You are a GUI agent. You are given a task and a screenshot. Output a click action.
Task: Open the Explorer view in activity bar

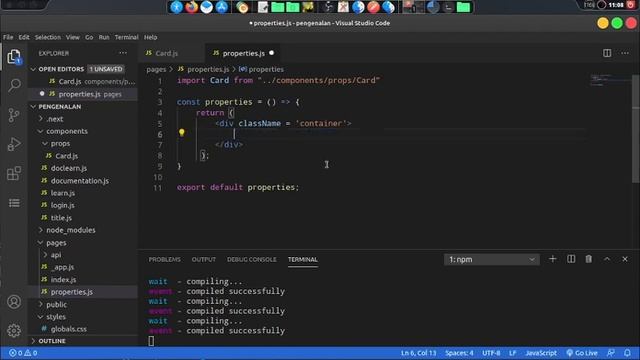click(x=14, y=56)
